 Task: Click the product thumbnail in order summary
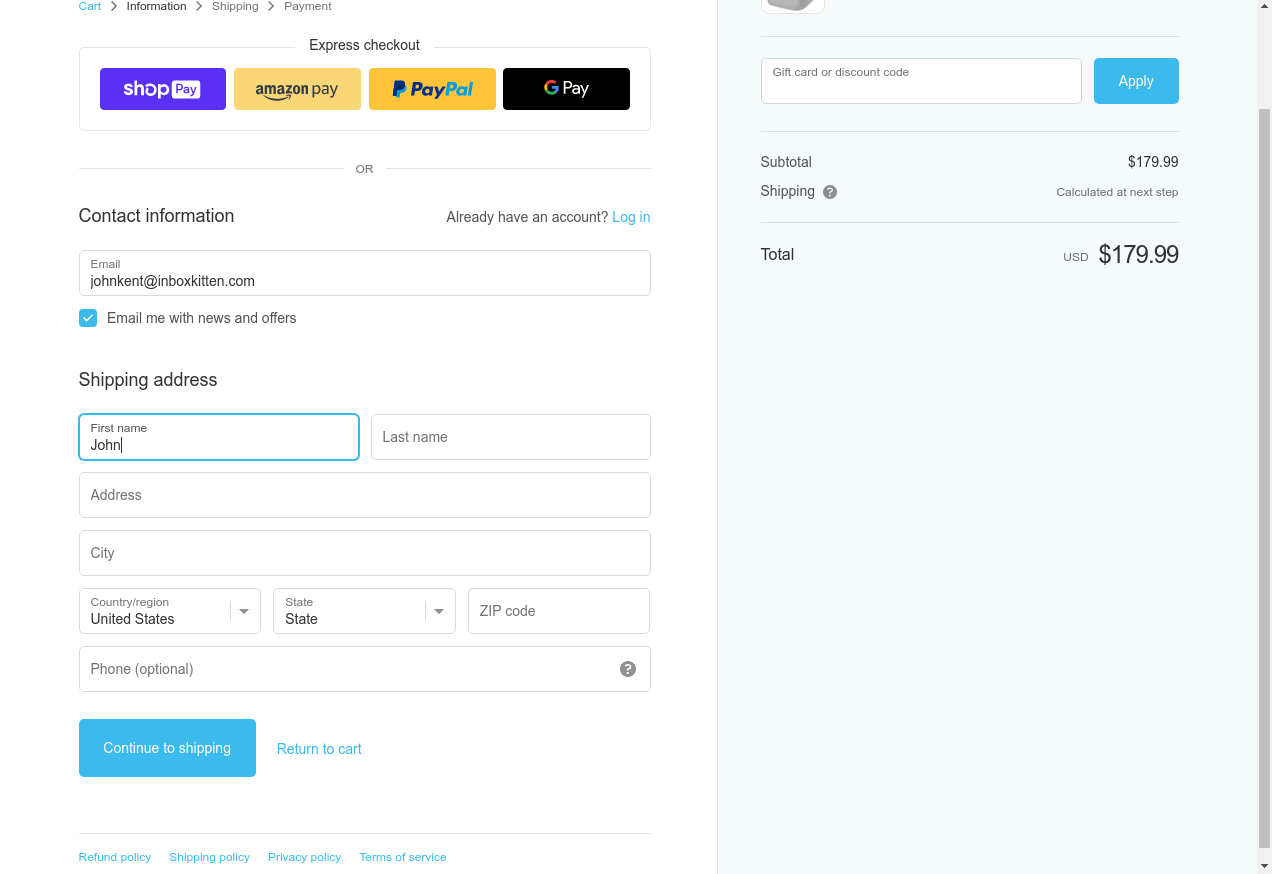pyautogui.click(x=793, y=5)
